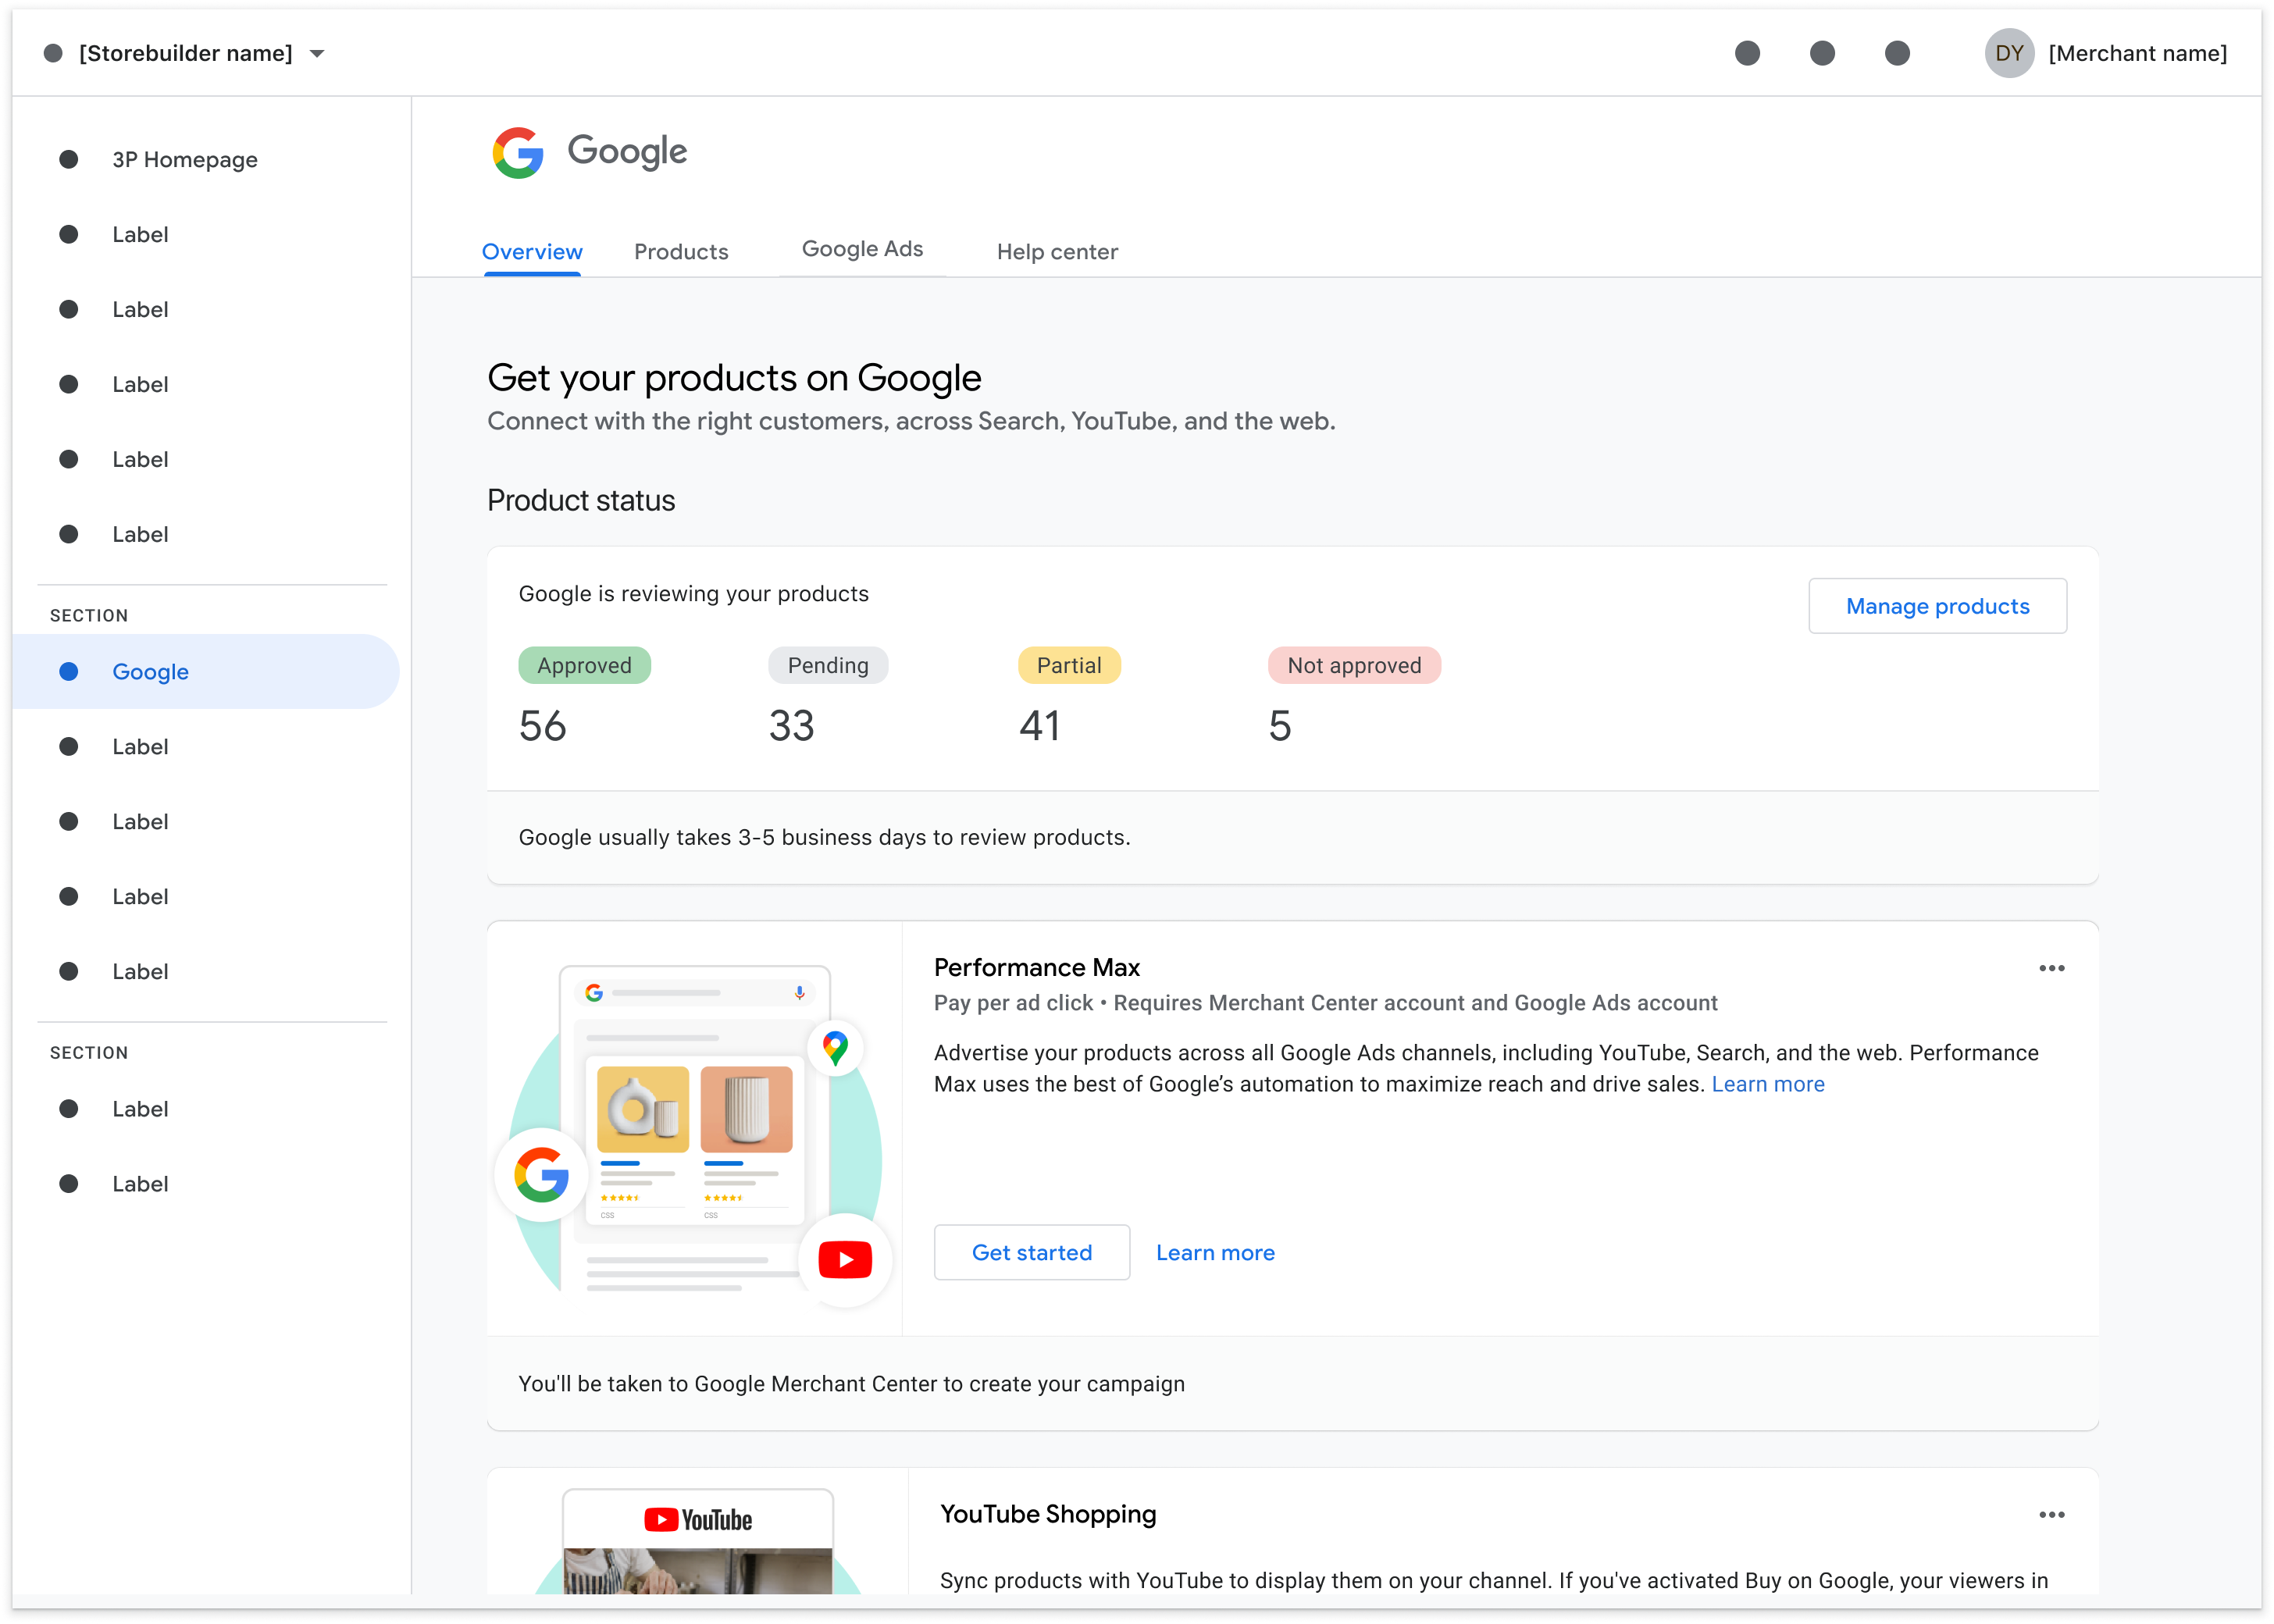Open the Merchant name account menu

click(x=2137, y=53)
